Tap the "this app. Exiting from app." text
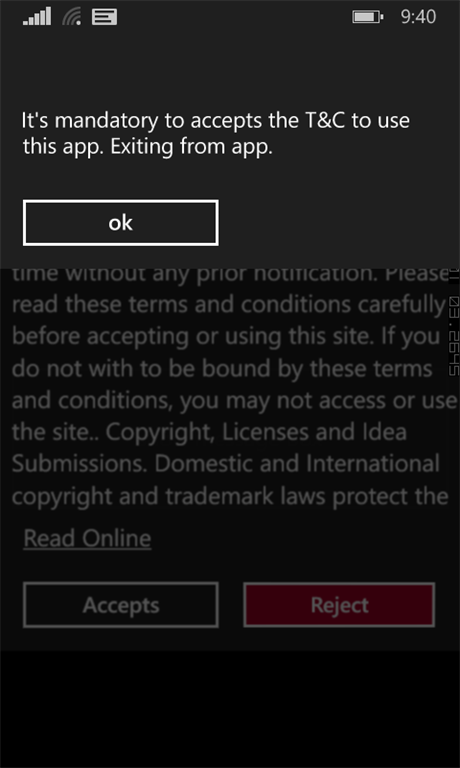Image resolution: width=460 pixels, height=768 pixels. 147,147
